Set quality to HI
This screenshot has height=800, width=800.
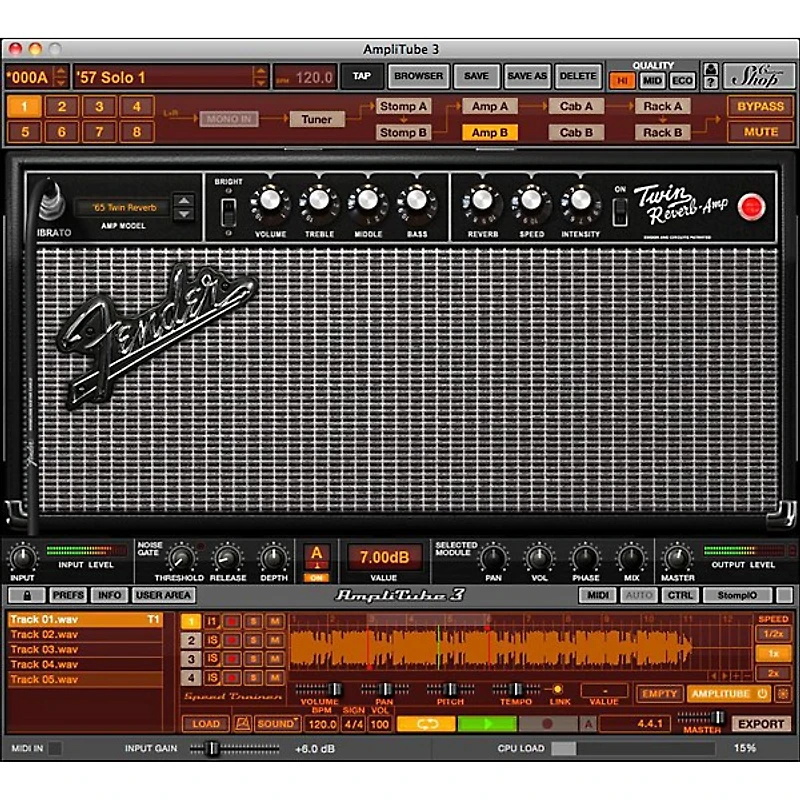point(622,81)
